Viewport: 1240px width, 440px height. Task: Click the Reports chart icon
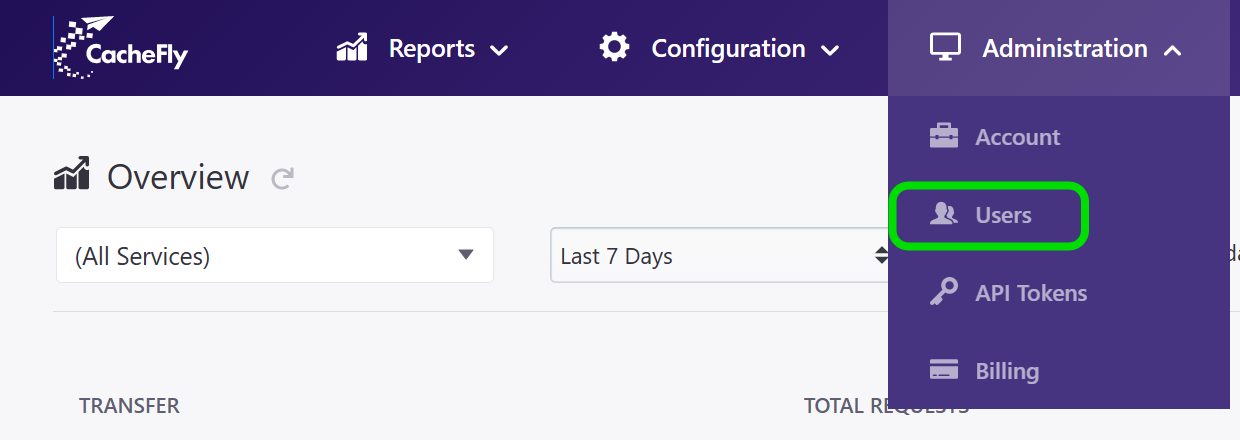pyautogui.click(x=352, y=48)
